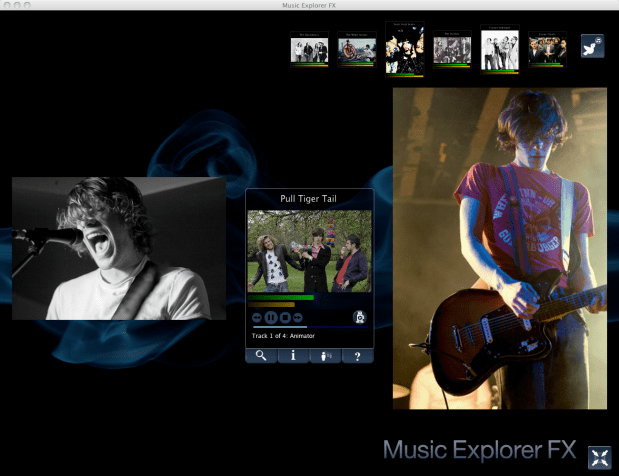
Task: Click the Twitter bird music icon
Action: click(592, 46)
